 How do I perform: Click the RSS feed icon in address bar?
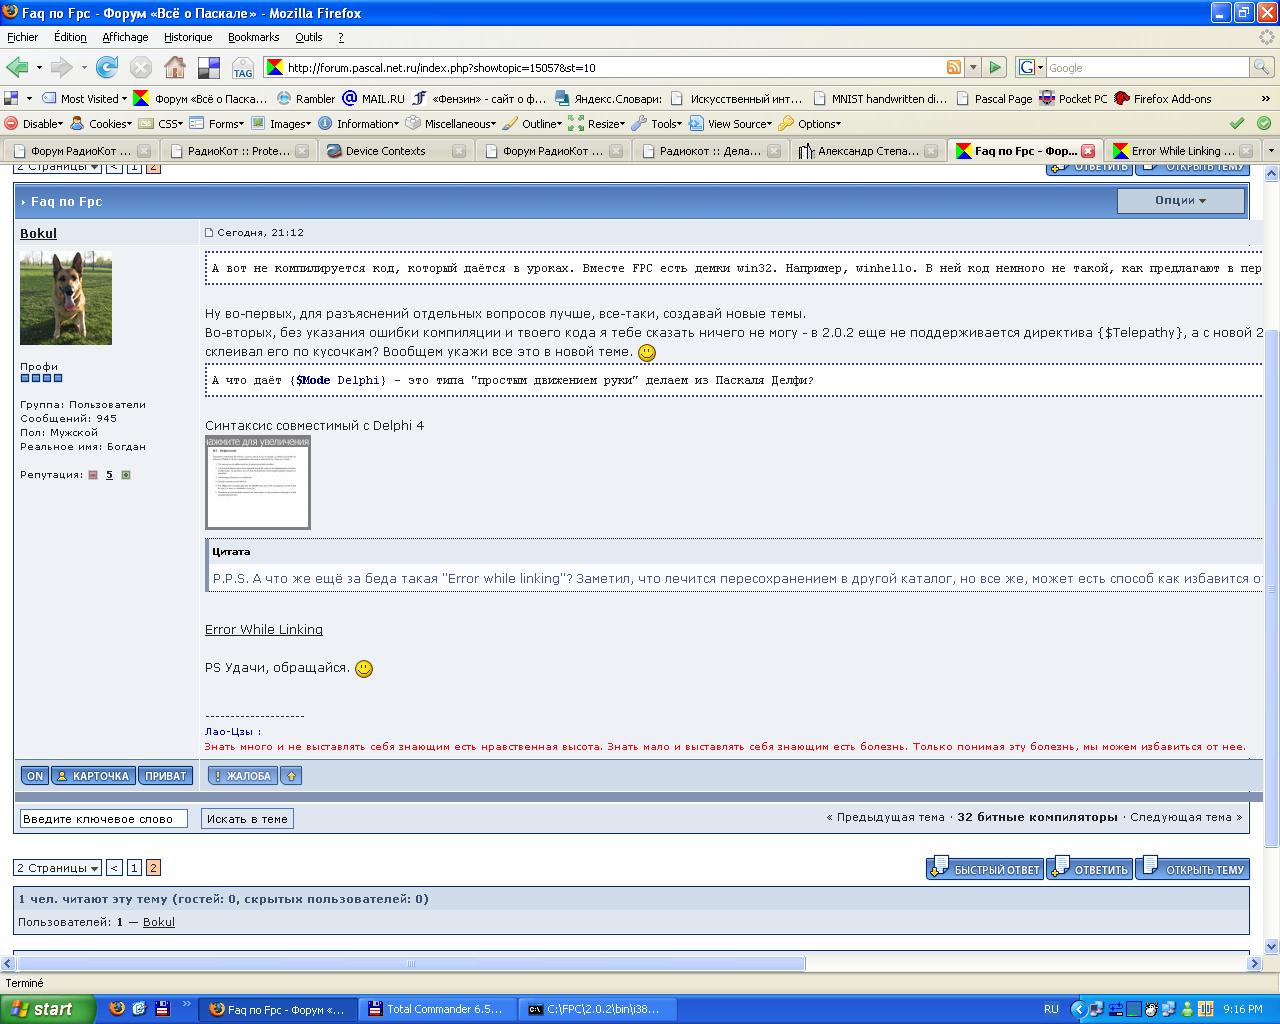(954, 67)
